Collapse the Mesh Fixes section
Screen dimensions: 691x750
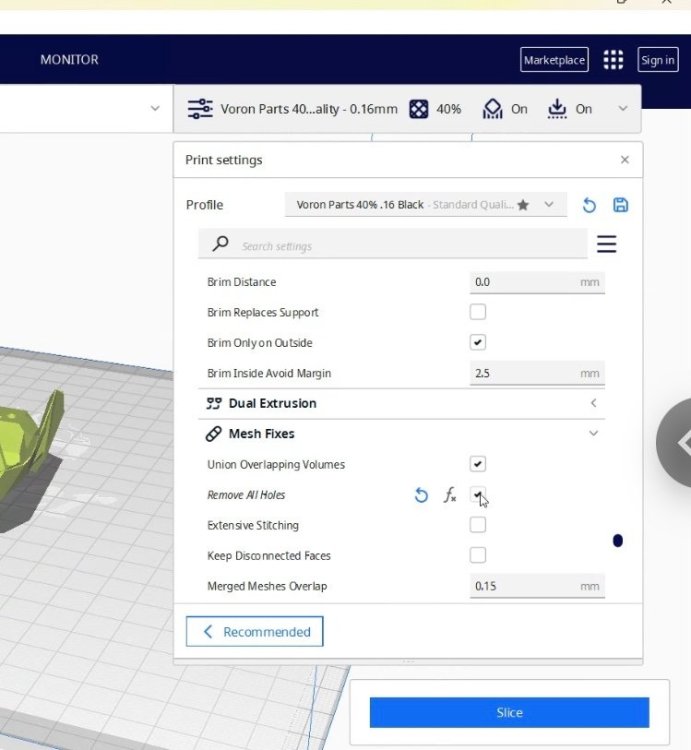402,434
